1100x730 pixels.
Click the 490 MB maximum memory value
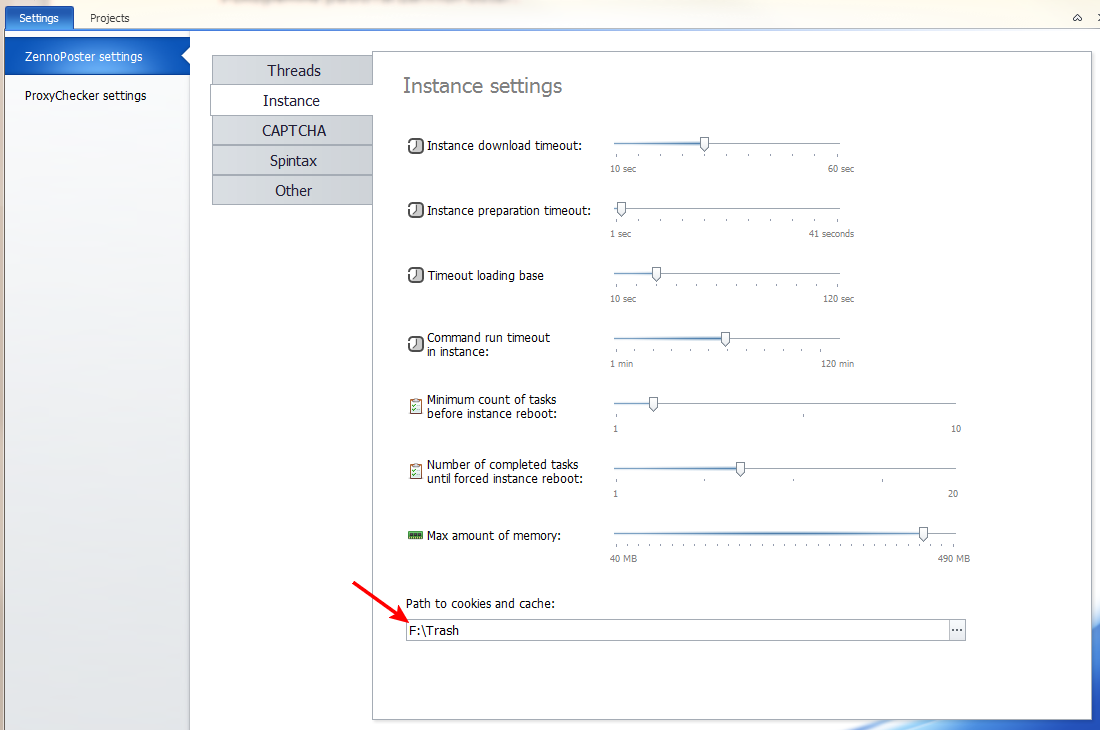[x=953, y=559]
